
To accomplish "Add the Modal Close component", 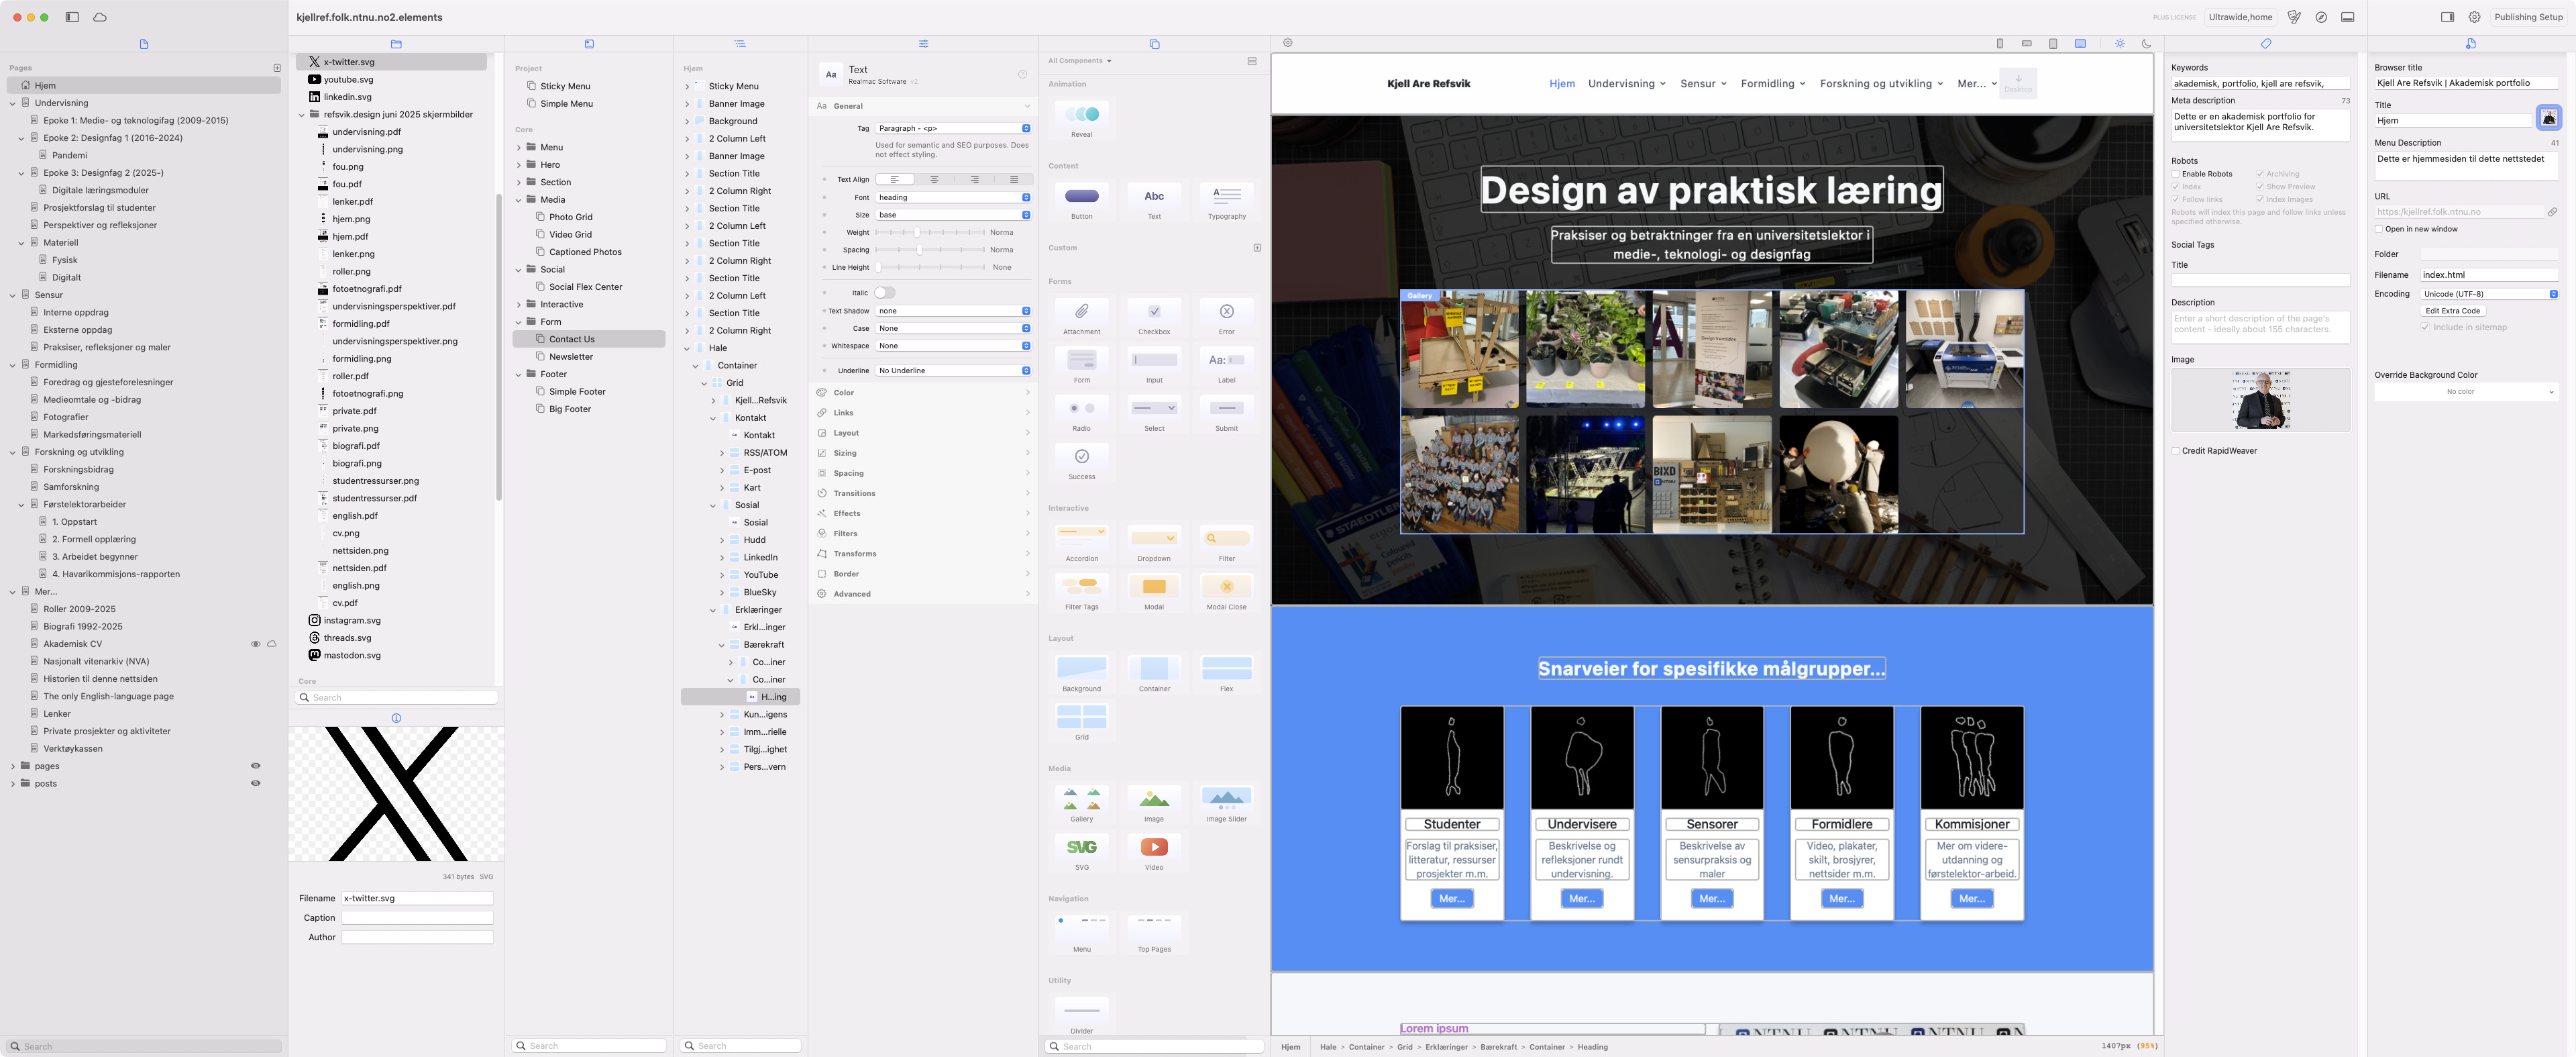I will point(1227,591).
